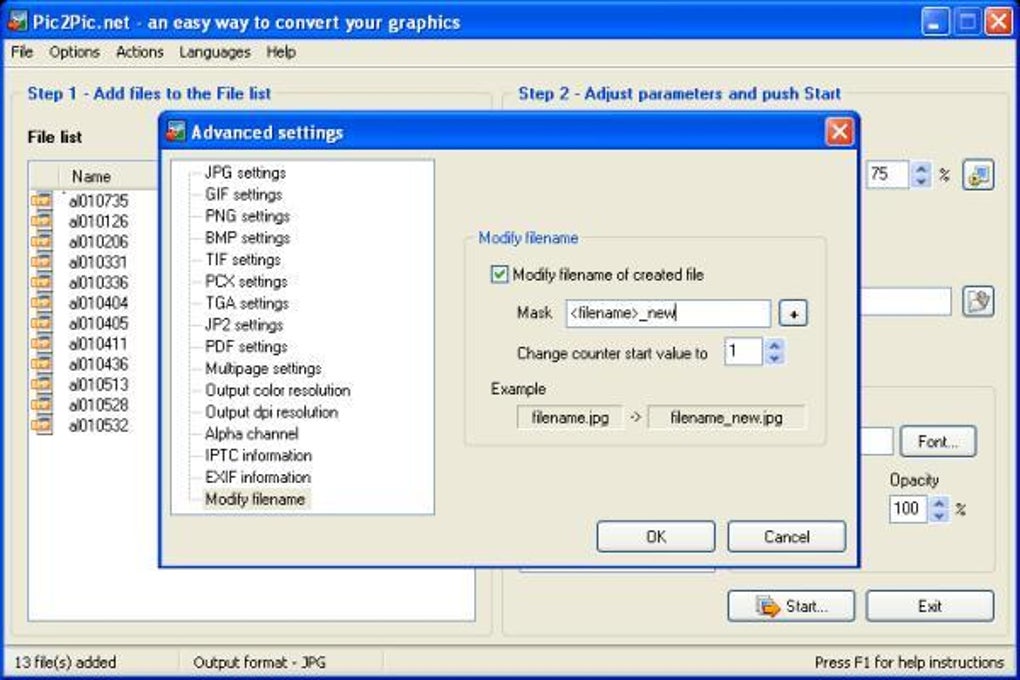The image size is (1020, 680).
Task: Select PCX settings in the tree
Action: coord(246,282)
